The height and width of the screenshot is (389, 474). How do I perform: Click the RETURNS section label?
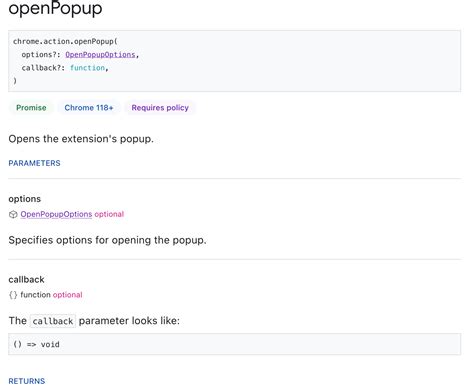[27, 381]
